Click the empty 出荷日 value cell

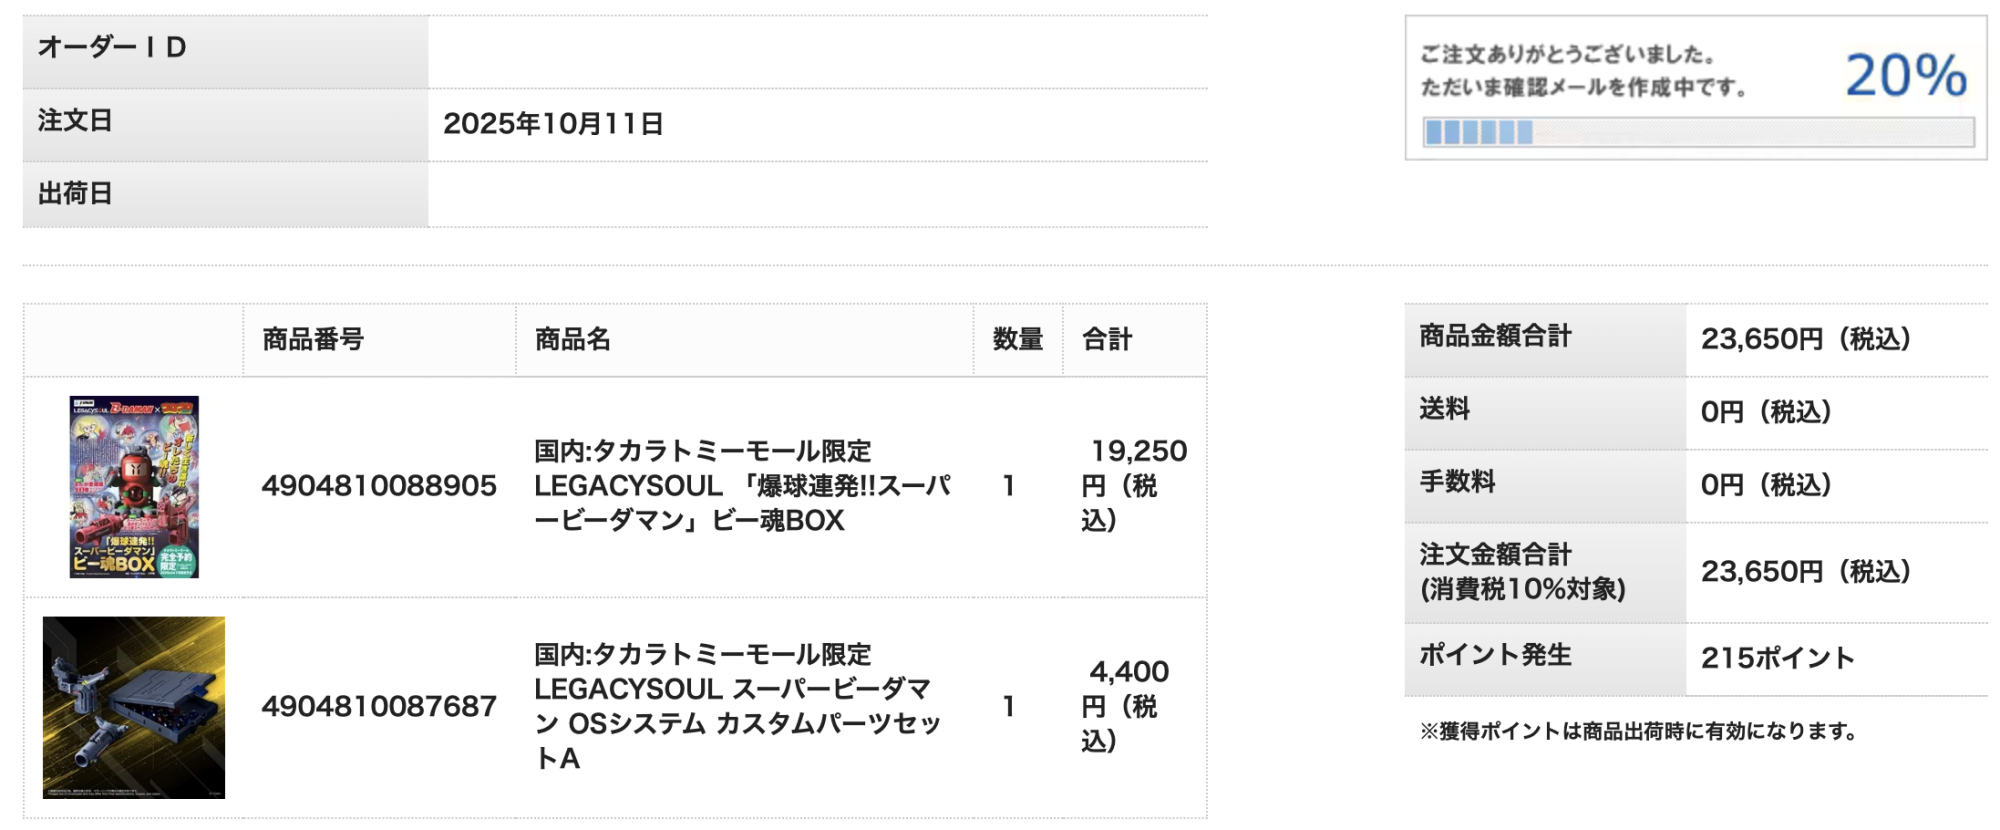(x=817, y=194)
